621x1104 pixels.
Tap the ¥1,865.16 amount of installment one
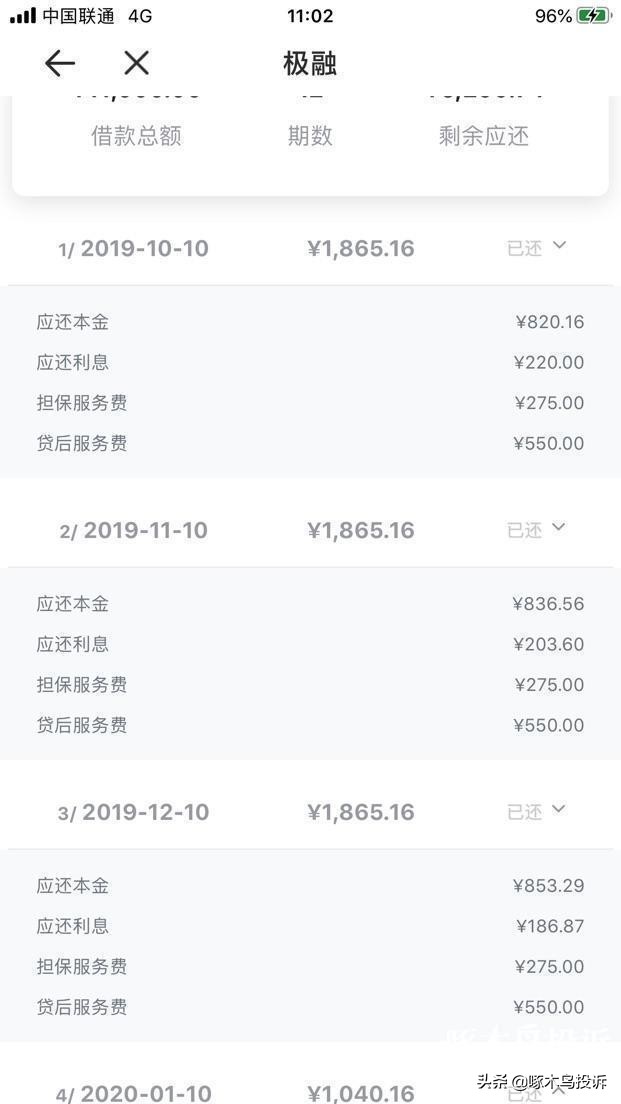(x=361, y=248)
